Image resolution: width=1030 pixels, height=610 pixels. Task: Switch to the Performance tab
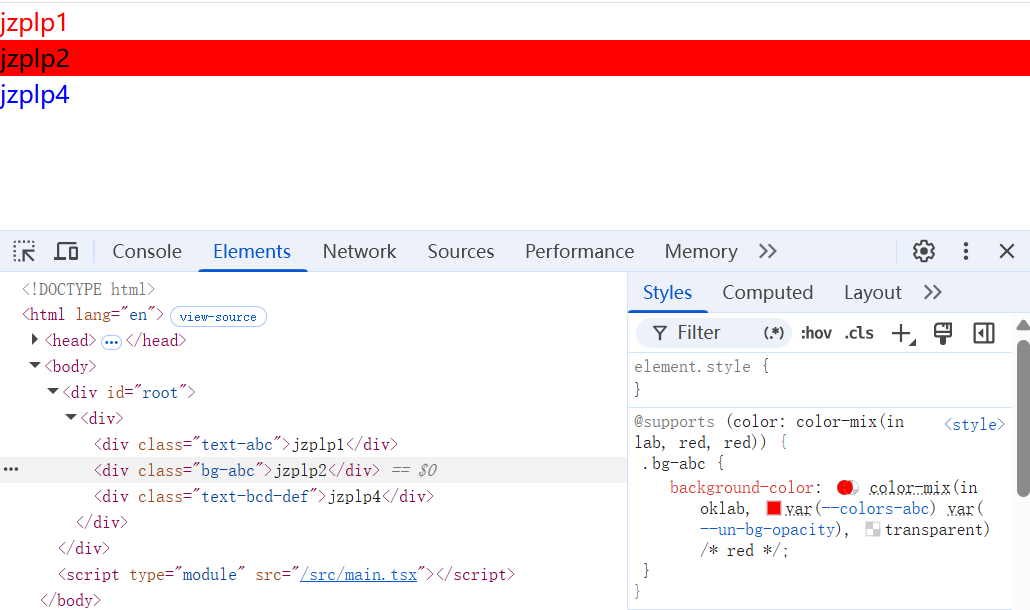(x=579, y=251)
